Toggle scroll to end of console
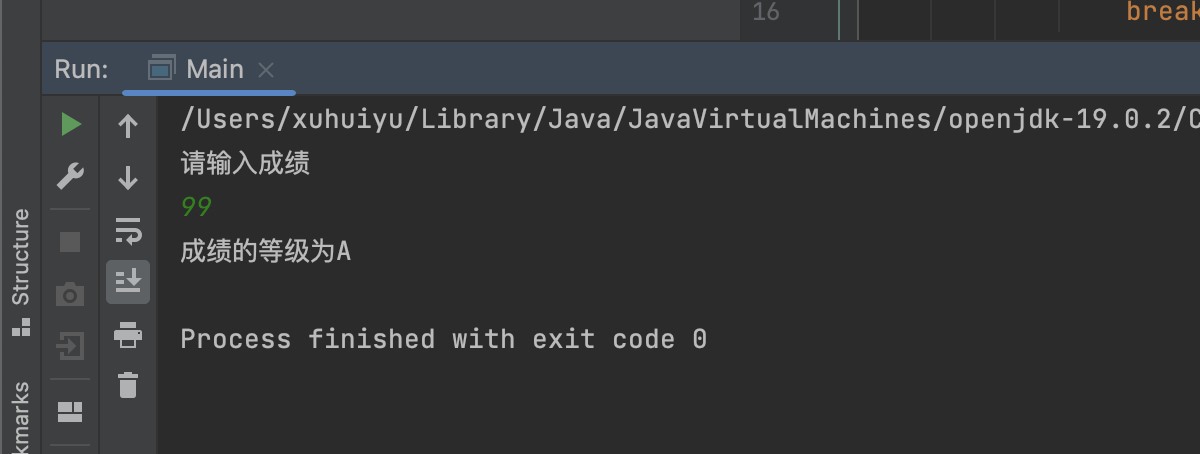Viewport: 1200px width, 454px height. tap(128, 282)
